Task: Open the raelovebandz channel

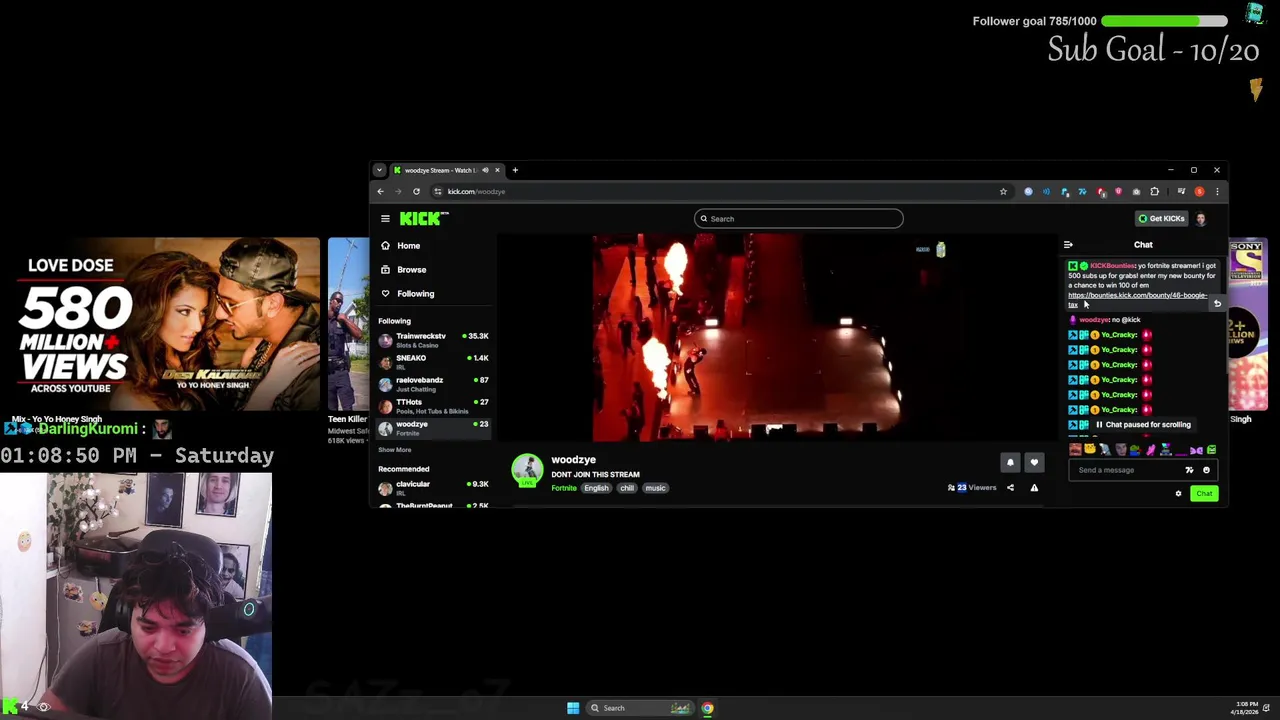Action: 433,384
